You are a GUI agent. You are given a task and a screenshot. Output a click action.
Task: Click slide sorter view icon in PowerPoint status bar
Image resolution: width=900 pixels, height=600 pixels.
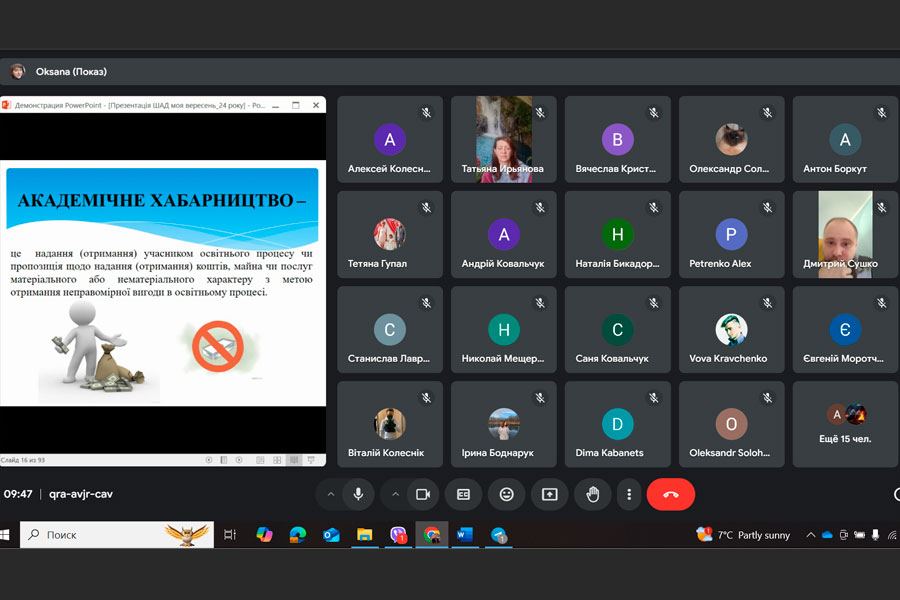point(277,460)
